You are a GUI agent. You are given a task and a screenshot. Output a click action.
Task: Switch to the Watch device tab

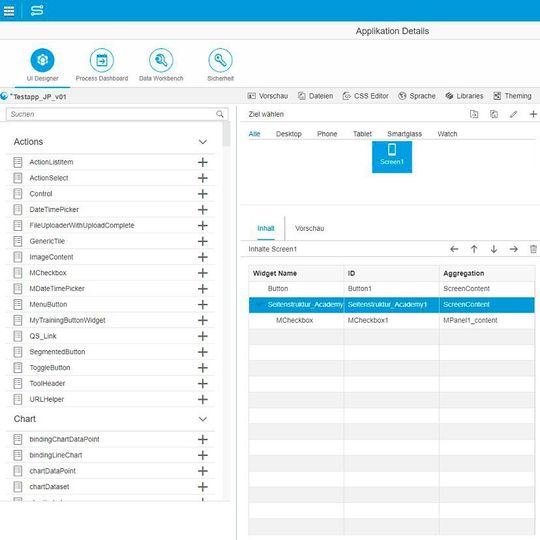(x=447, y=134)
